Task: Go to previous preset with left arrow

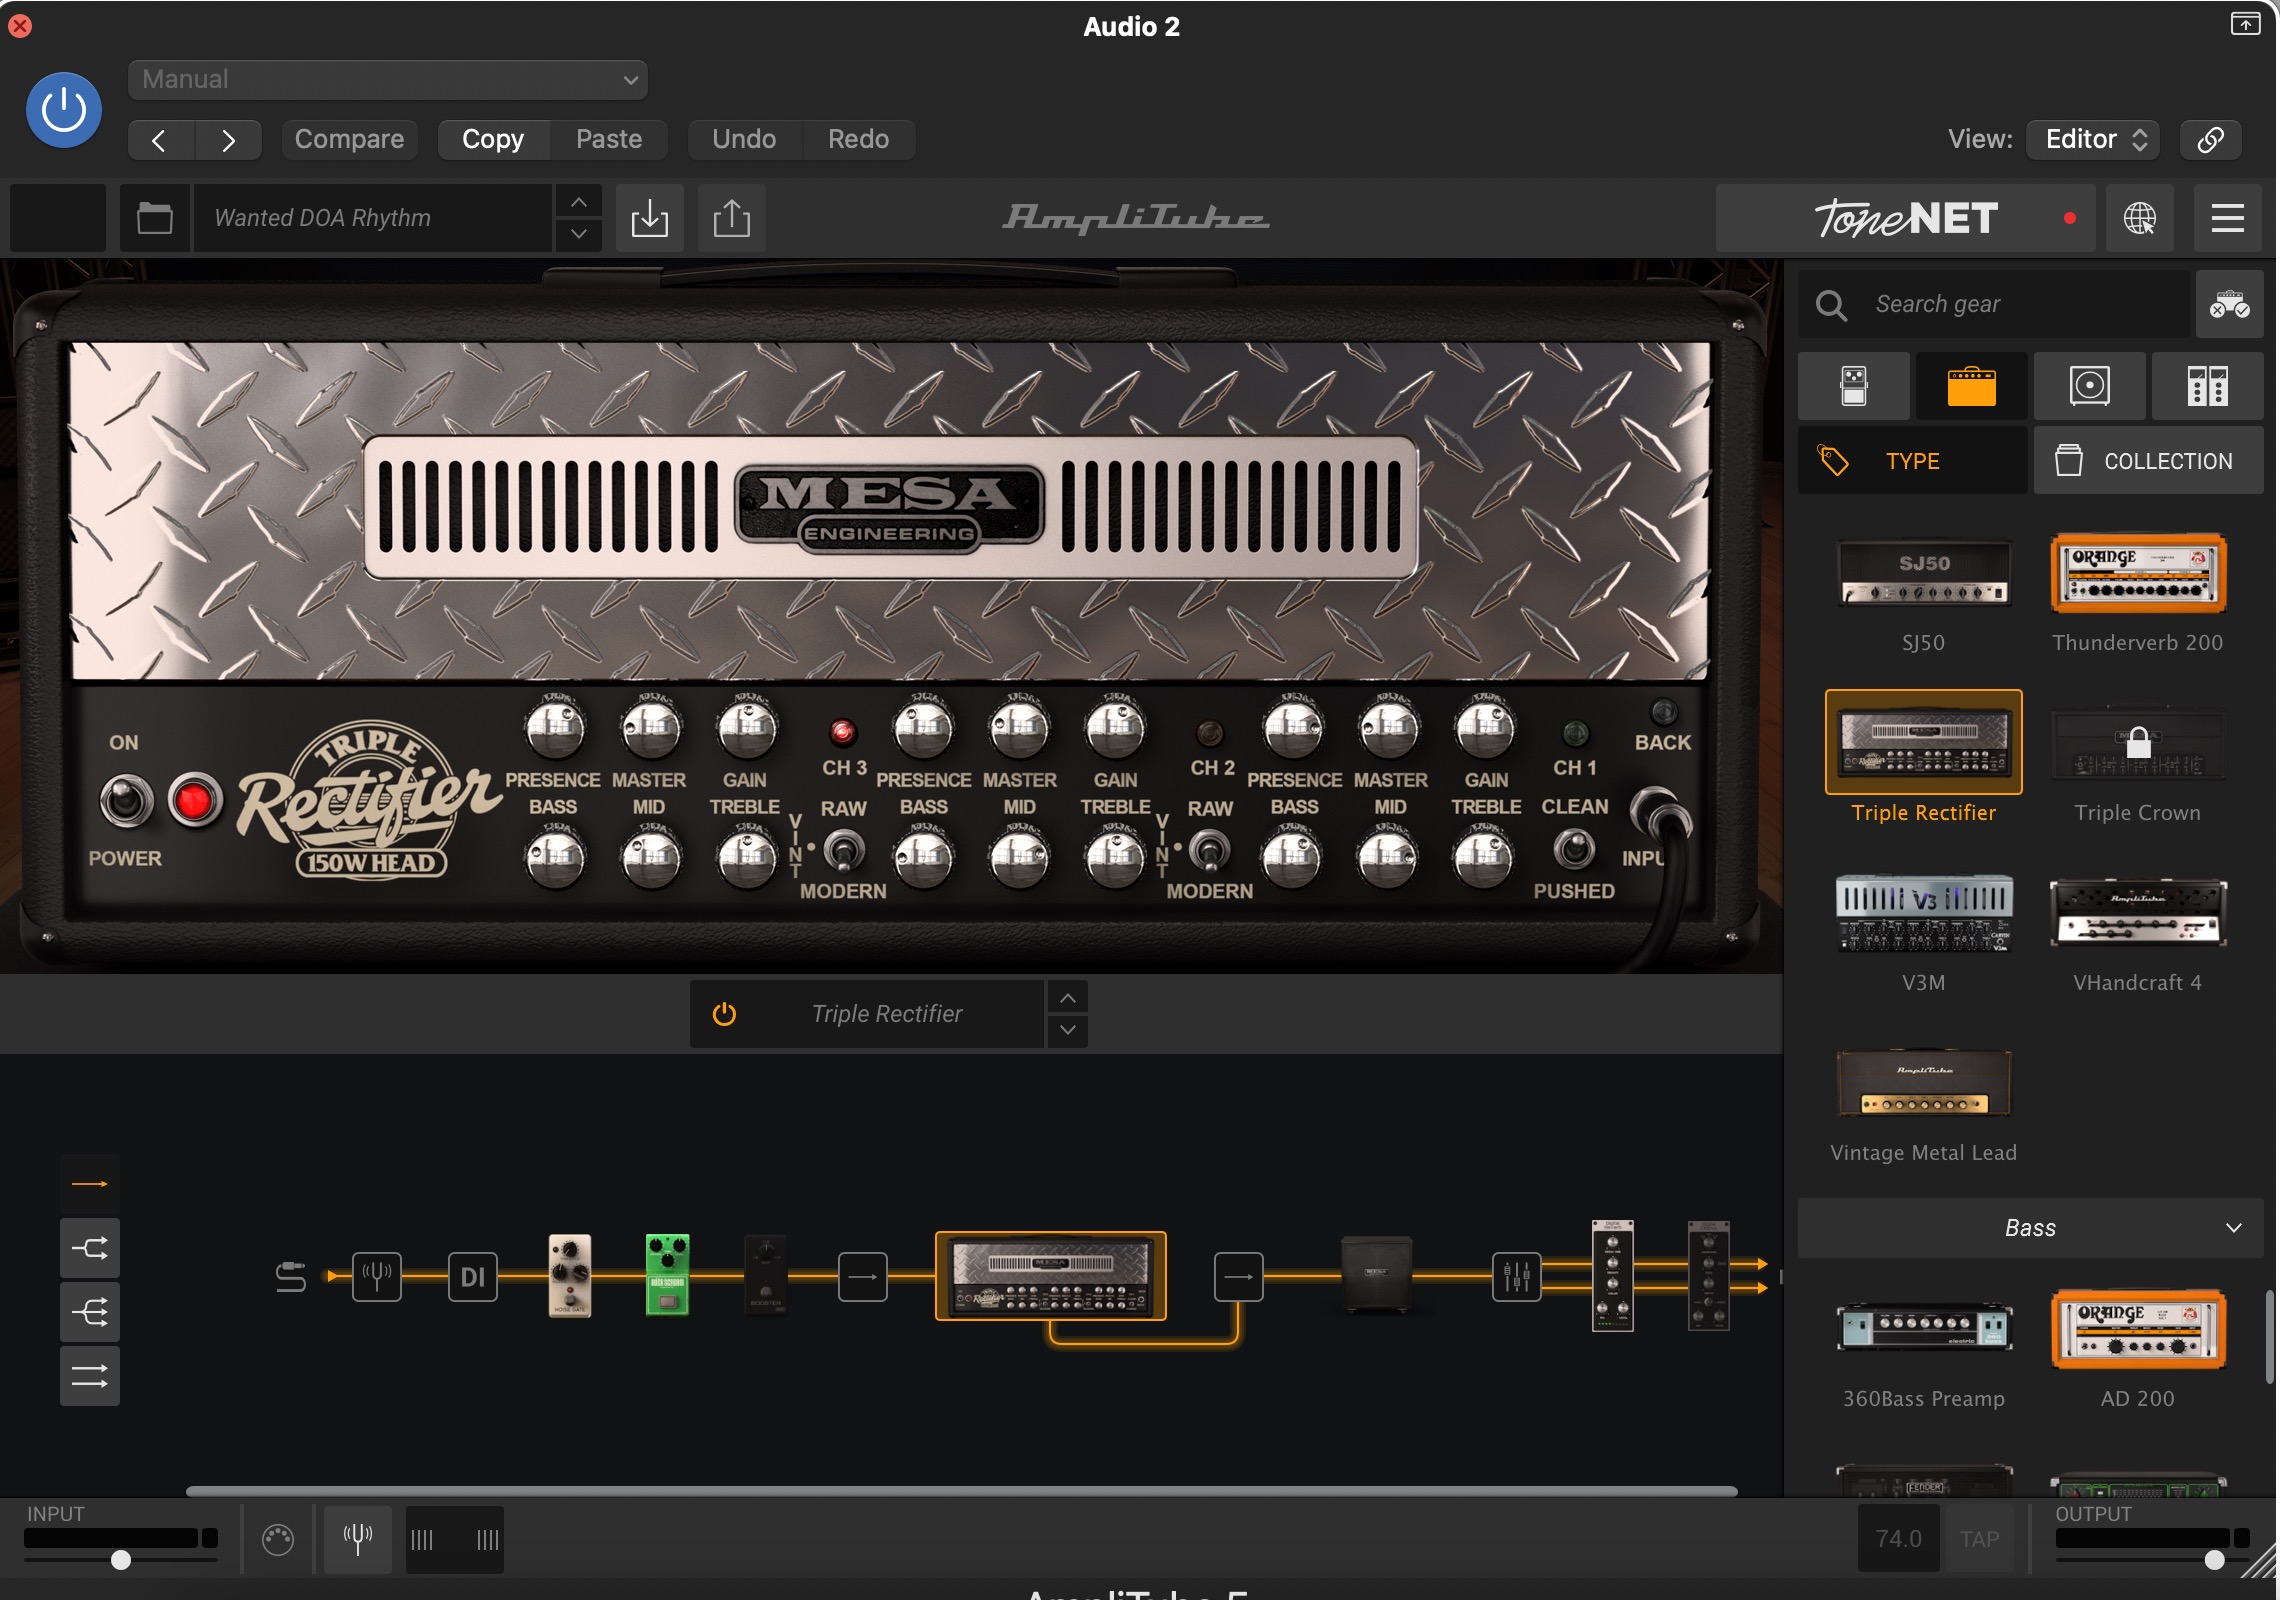Action: 161,140
